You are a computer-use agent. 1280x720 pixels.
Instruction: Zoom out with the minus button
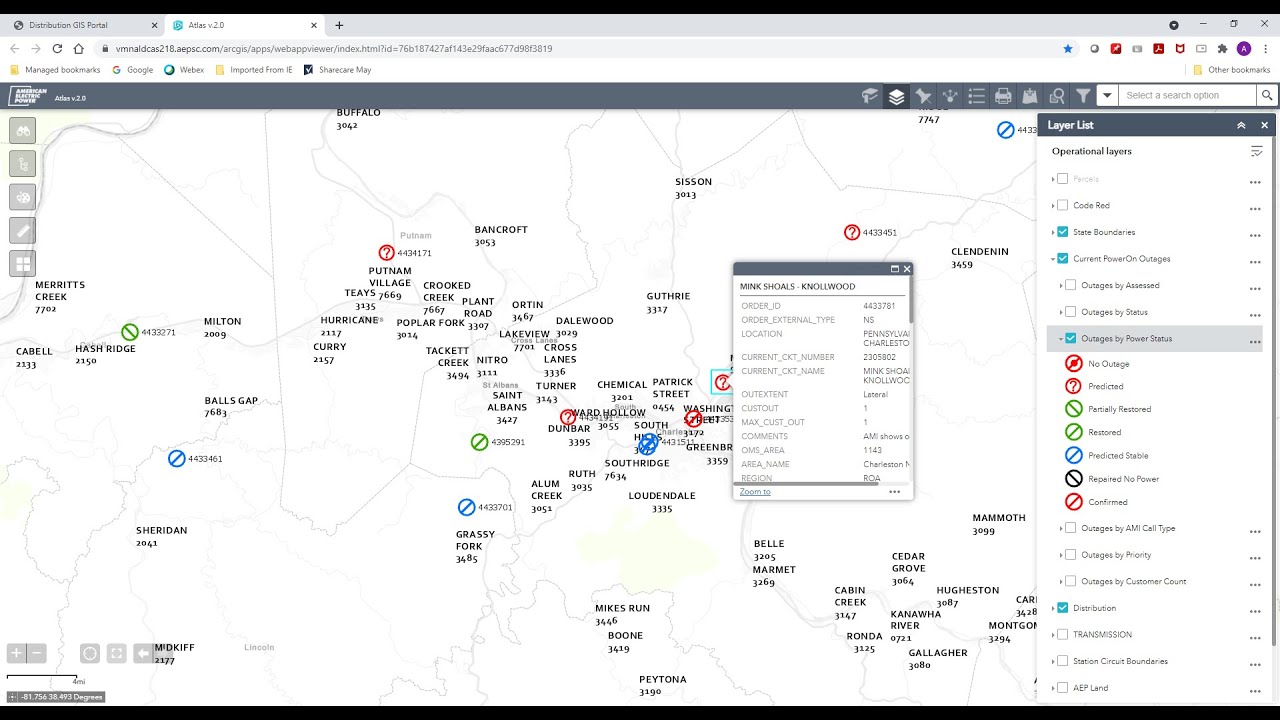tap(37, 653)
